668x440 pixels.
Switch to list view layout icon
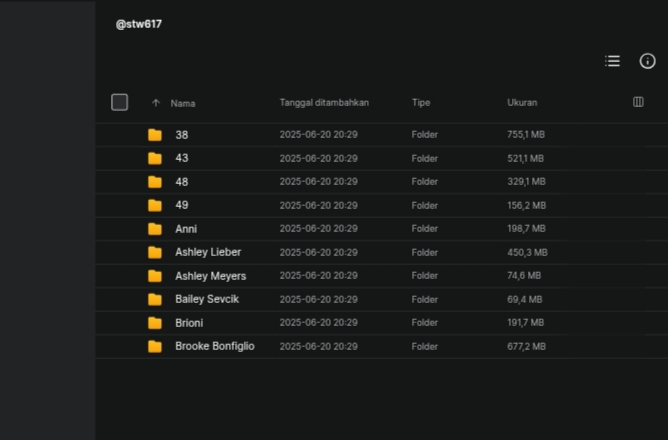[612, 61]
